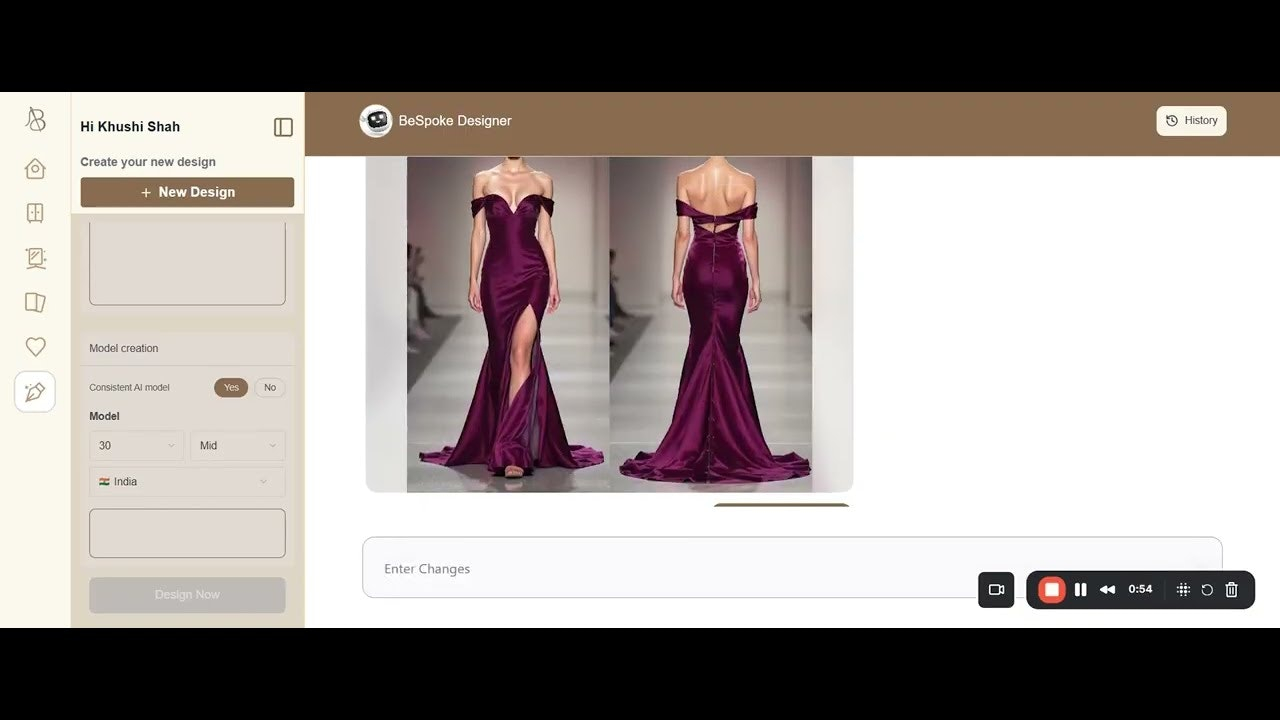Click the New Design button
Image resolution: width=1280 pixels, height=720 pixels.
click(187, 192)
